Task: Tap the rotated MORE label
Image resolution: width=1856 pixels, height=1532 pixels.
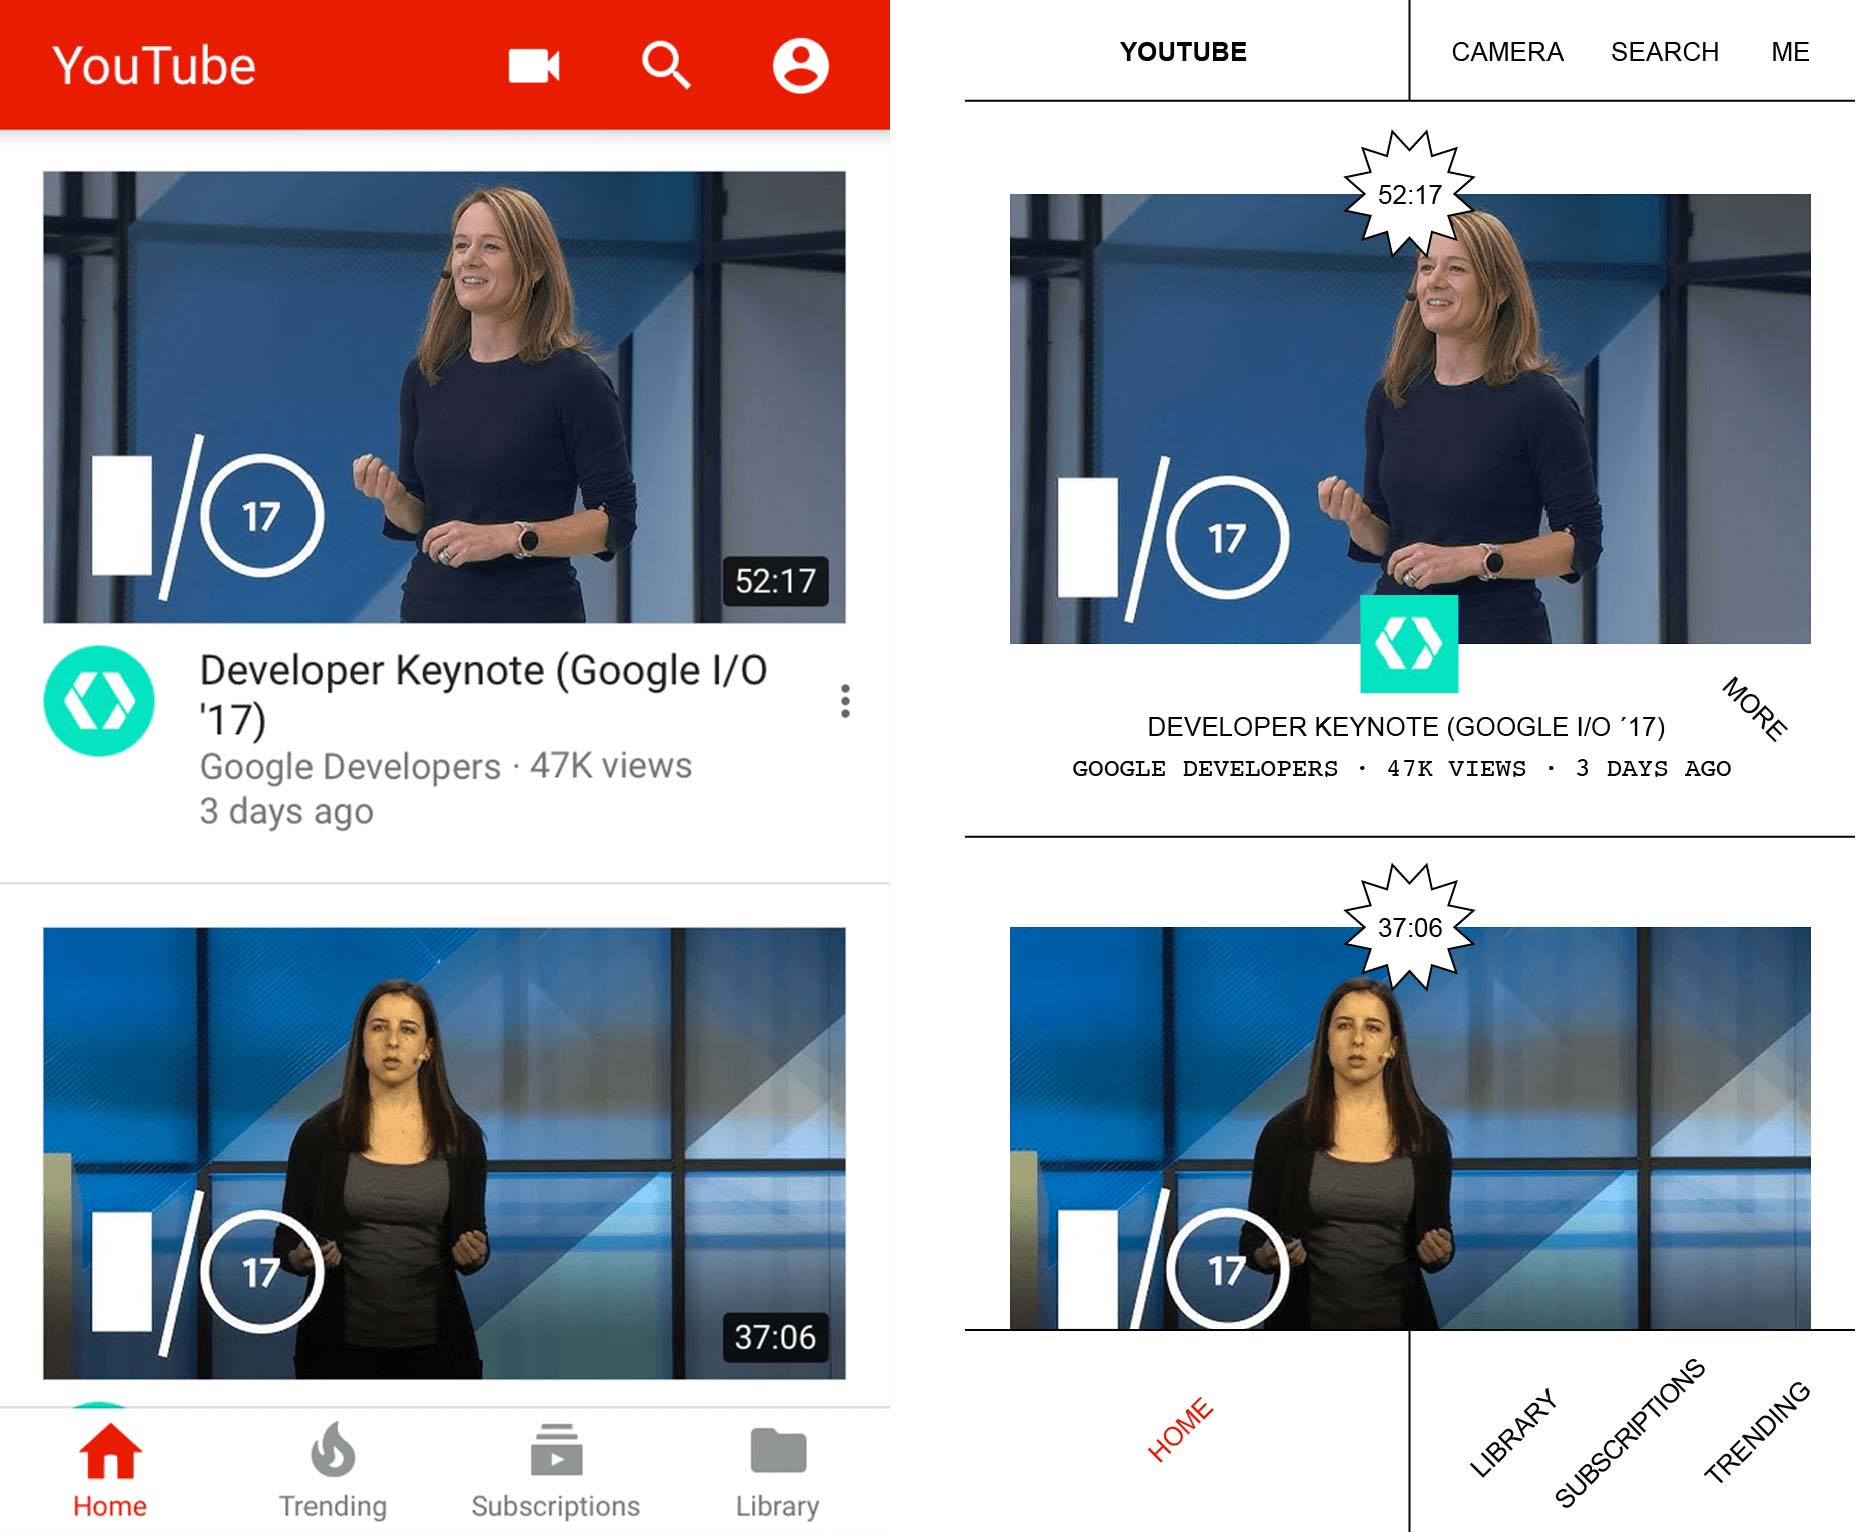Action: pos(1755,709)
